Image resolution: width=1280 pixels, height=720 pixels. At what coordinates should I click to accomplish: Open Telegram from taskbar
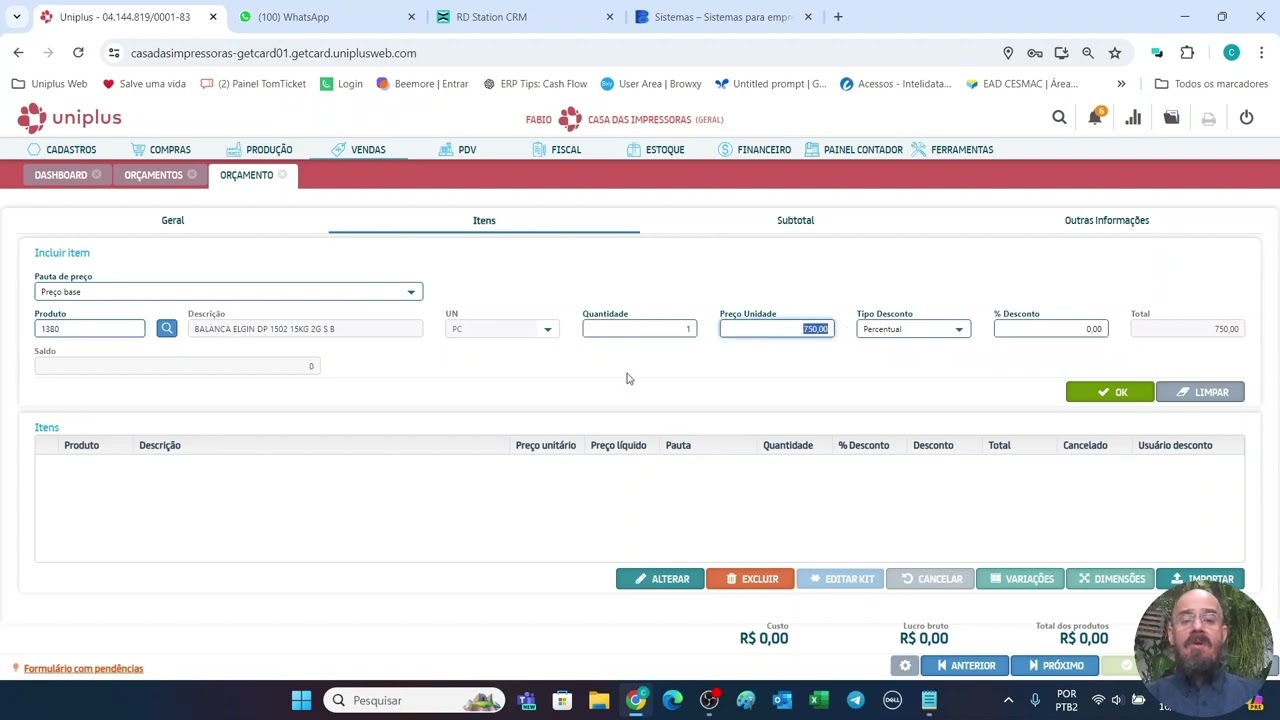[855, 700]
